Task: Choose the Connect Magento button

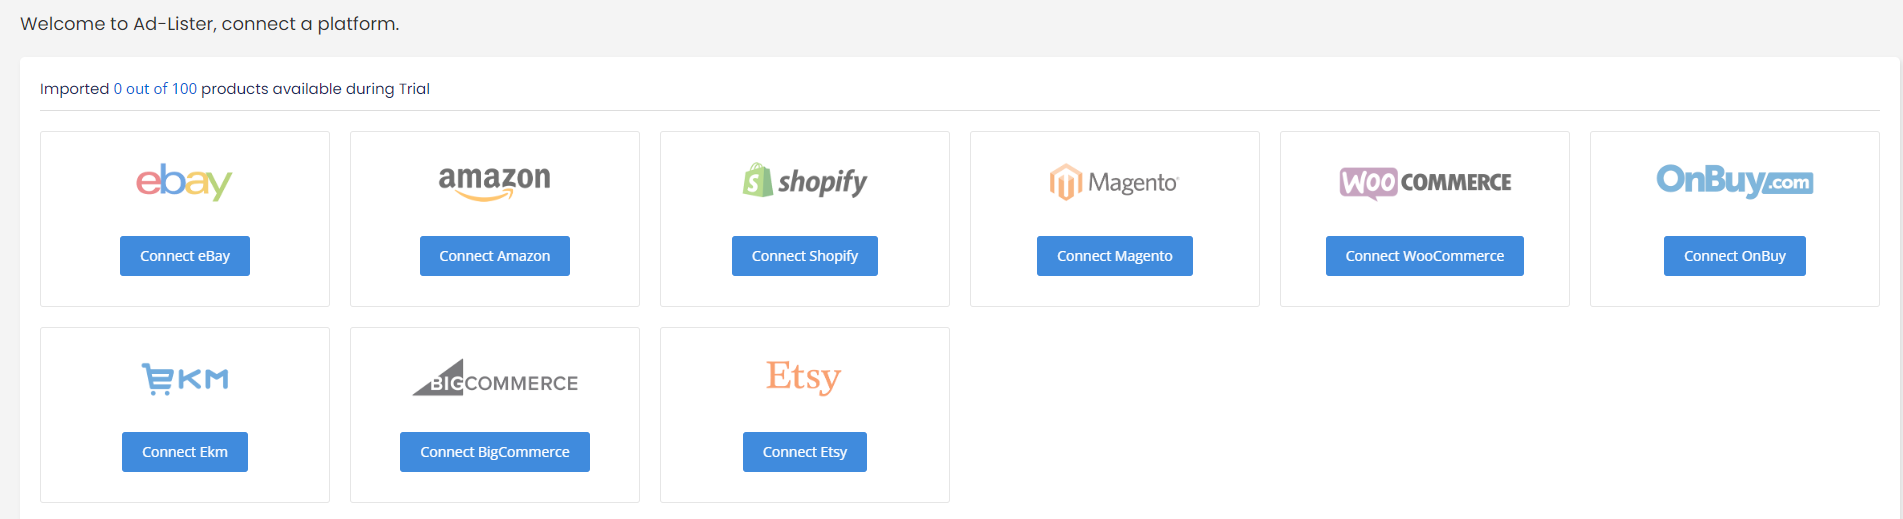Action: point(1115,256)
